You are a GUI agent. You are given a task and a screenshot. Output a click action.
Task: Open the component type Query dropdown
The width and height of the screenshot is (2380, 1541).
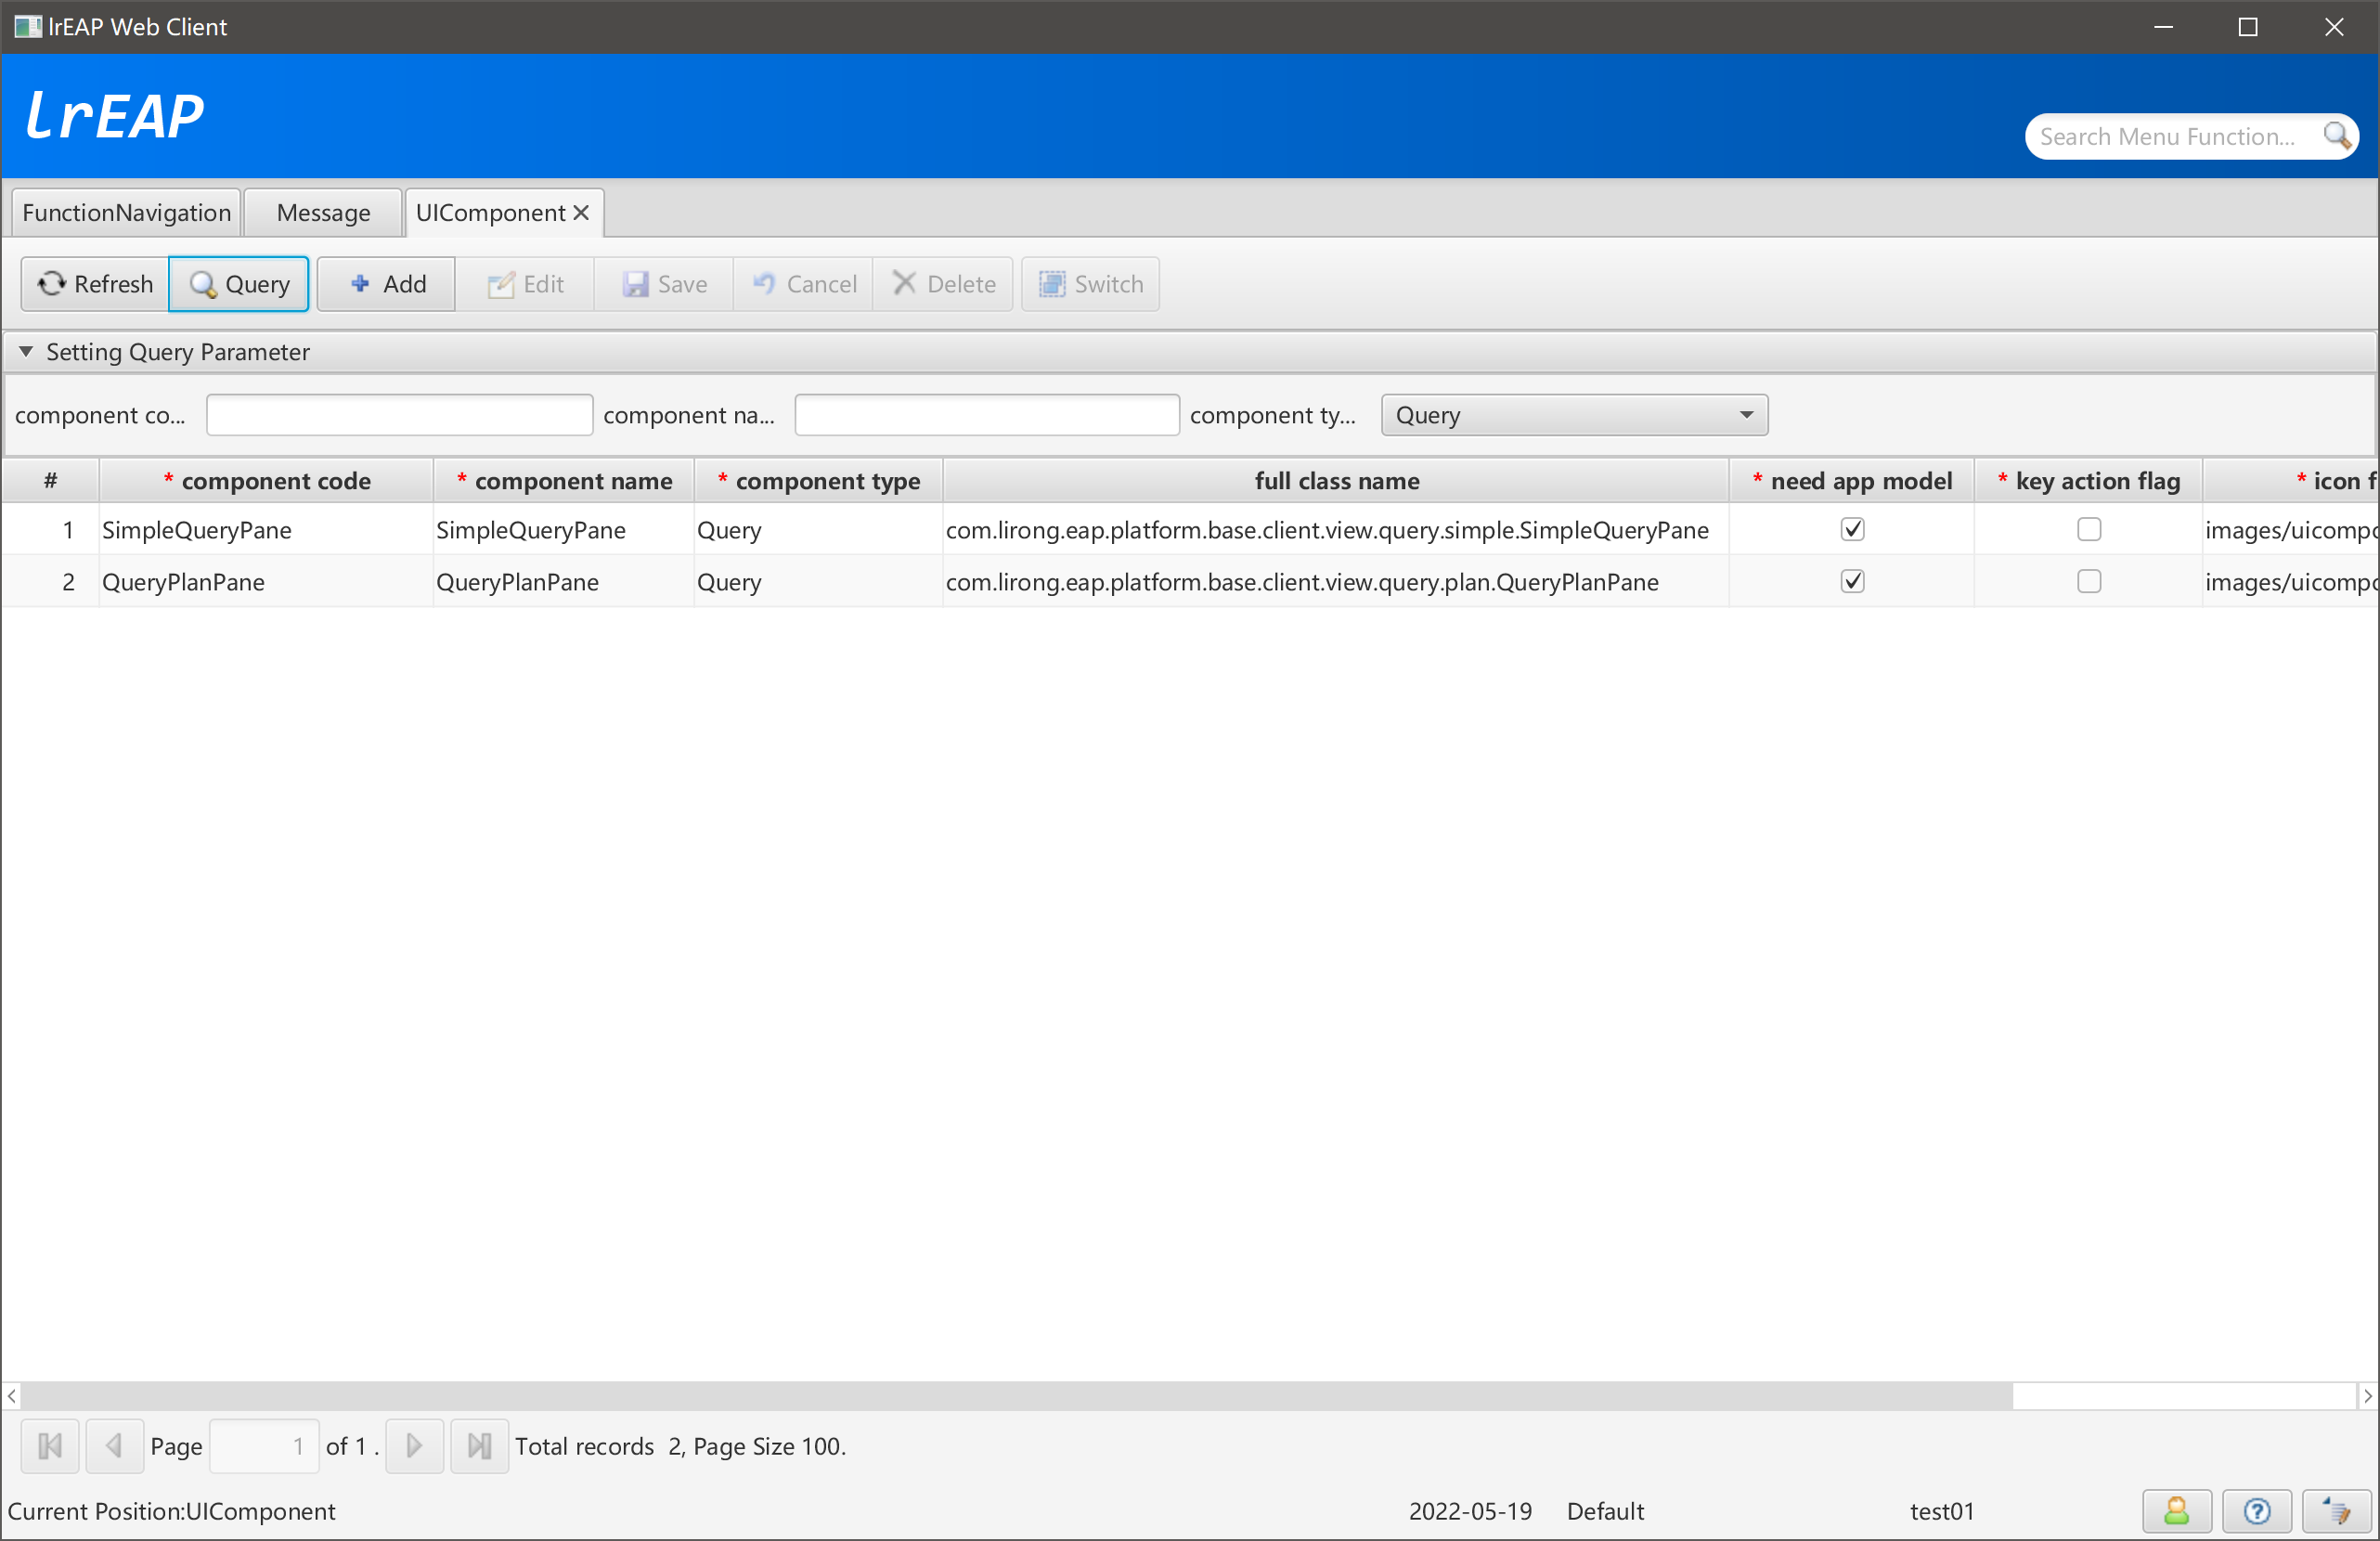(x=1574, y=415)
